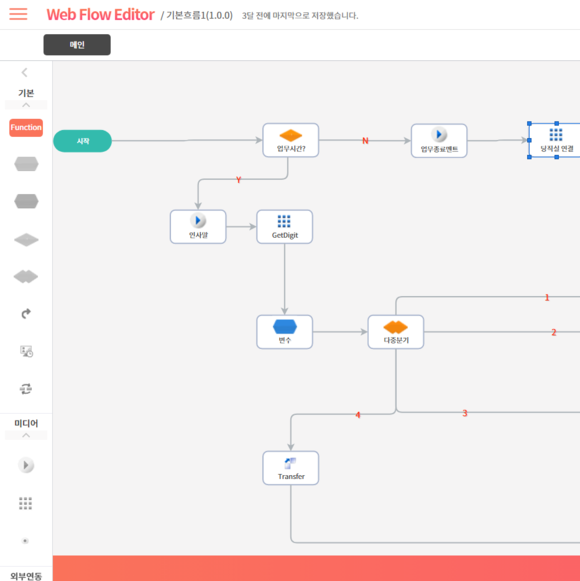Select the play media palette icon

tap(26, 465)
